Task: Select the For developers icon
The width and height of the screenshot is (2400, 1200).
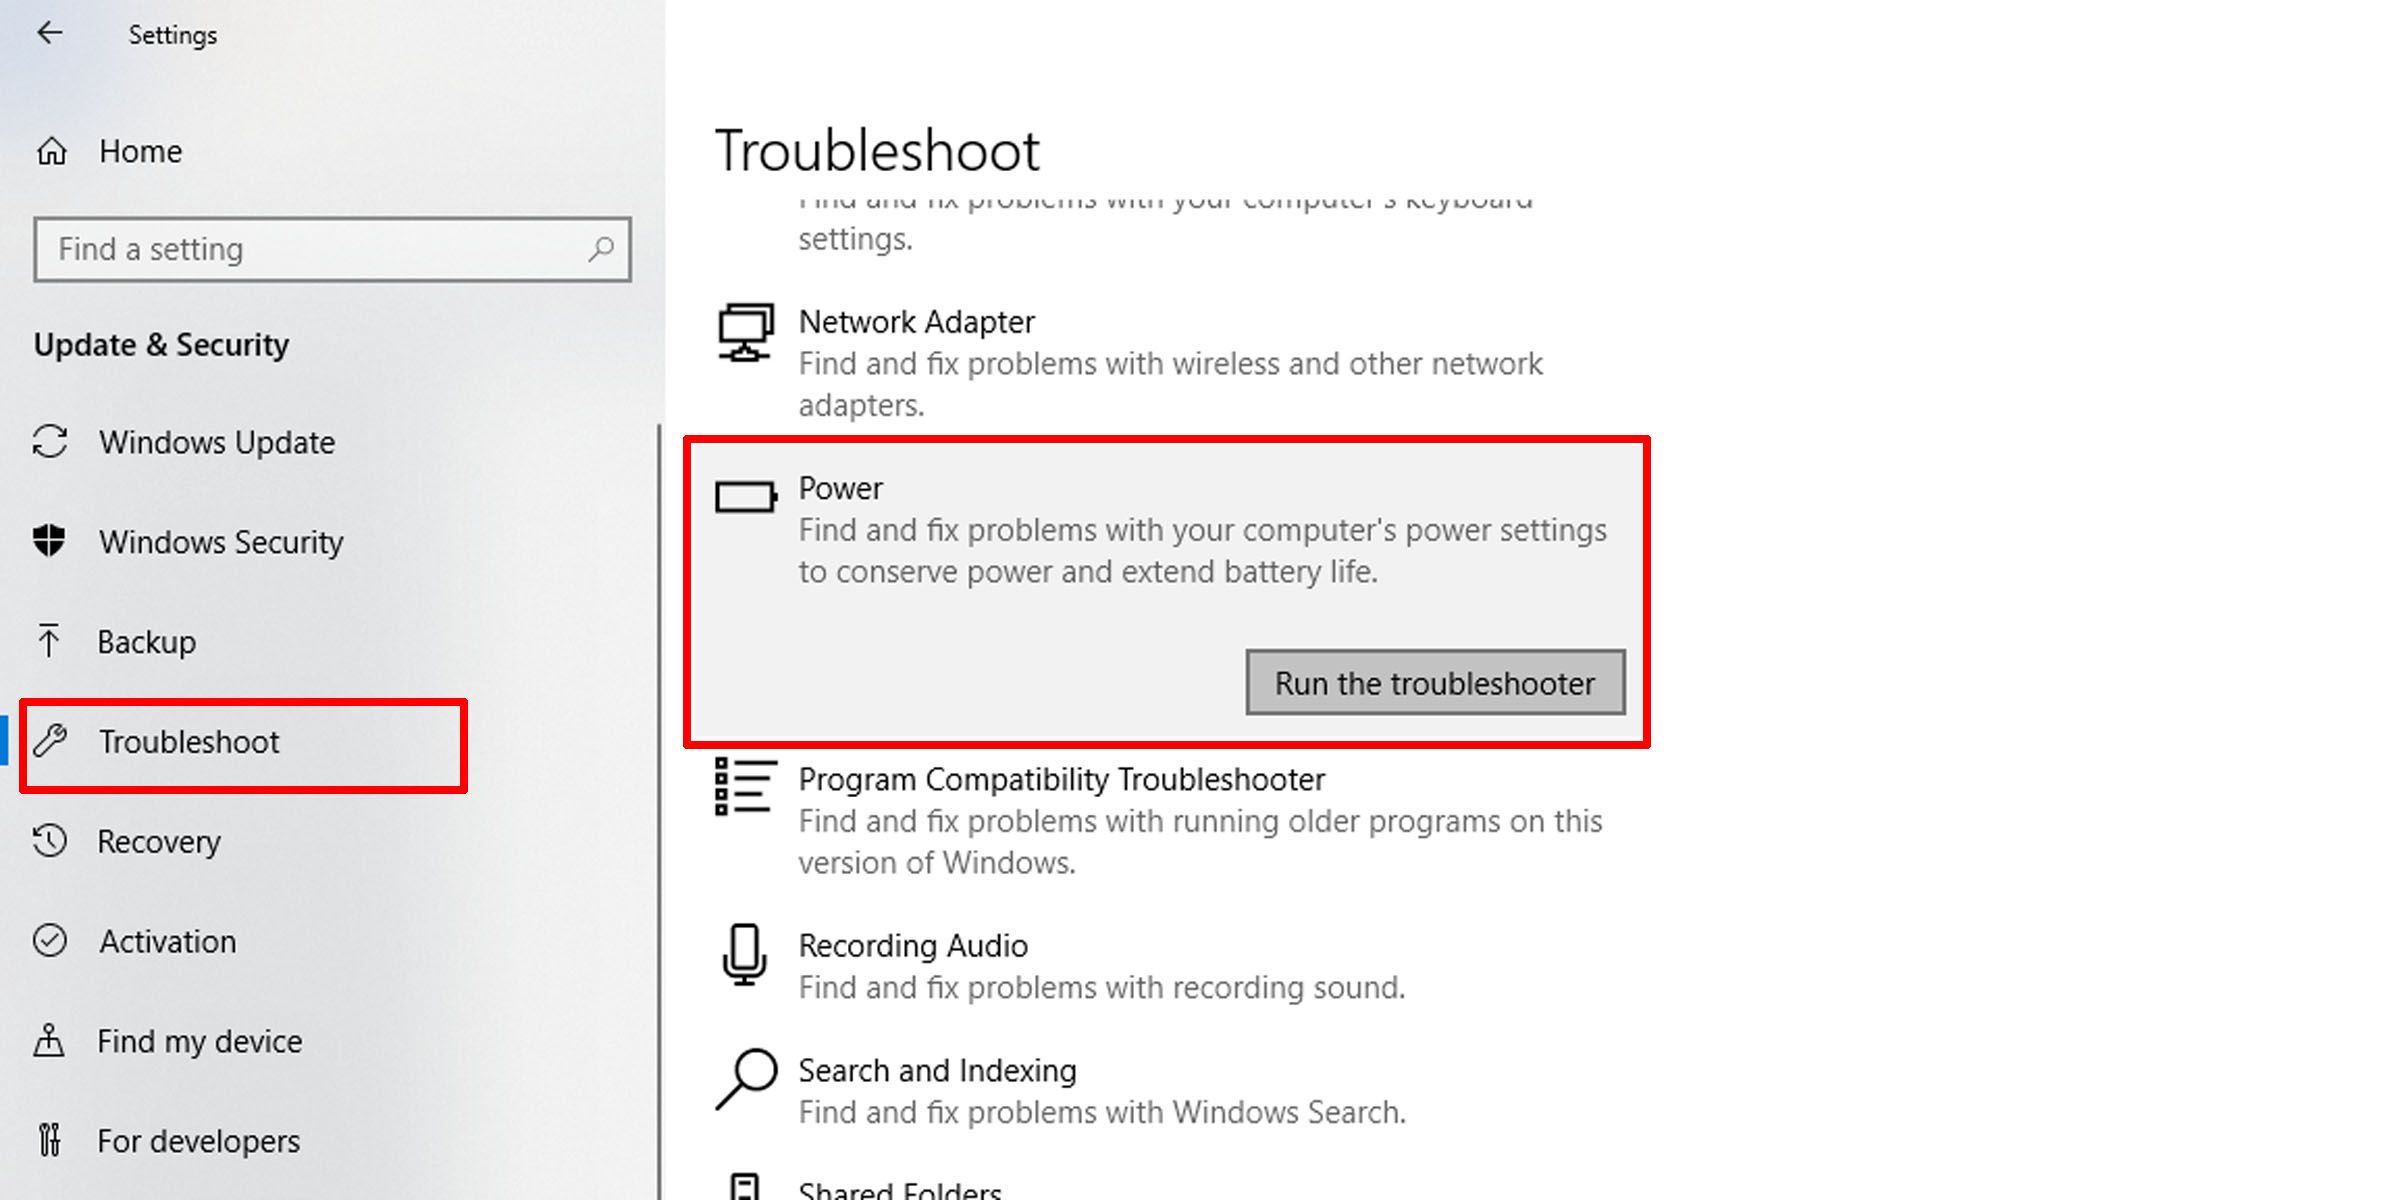Action: [x=50, y=1140]
